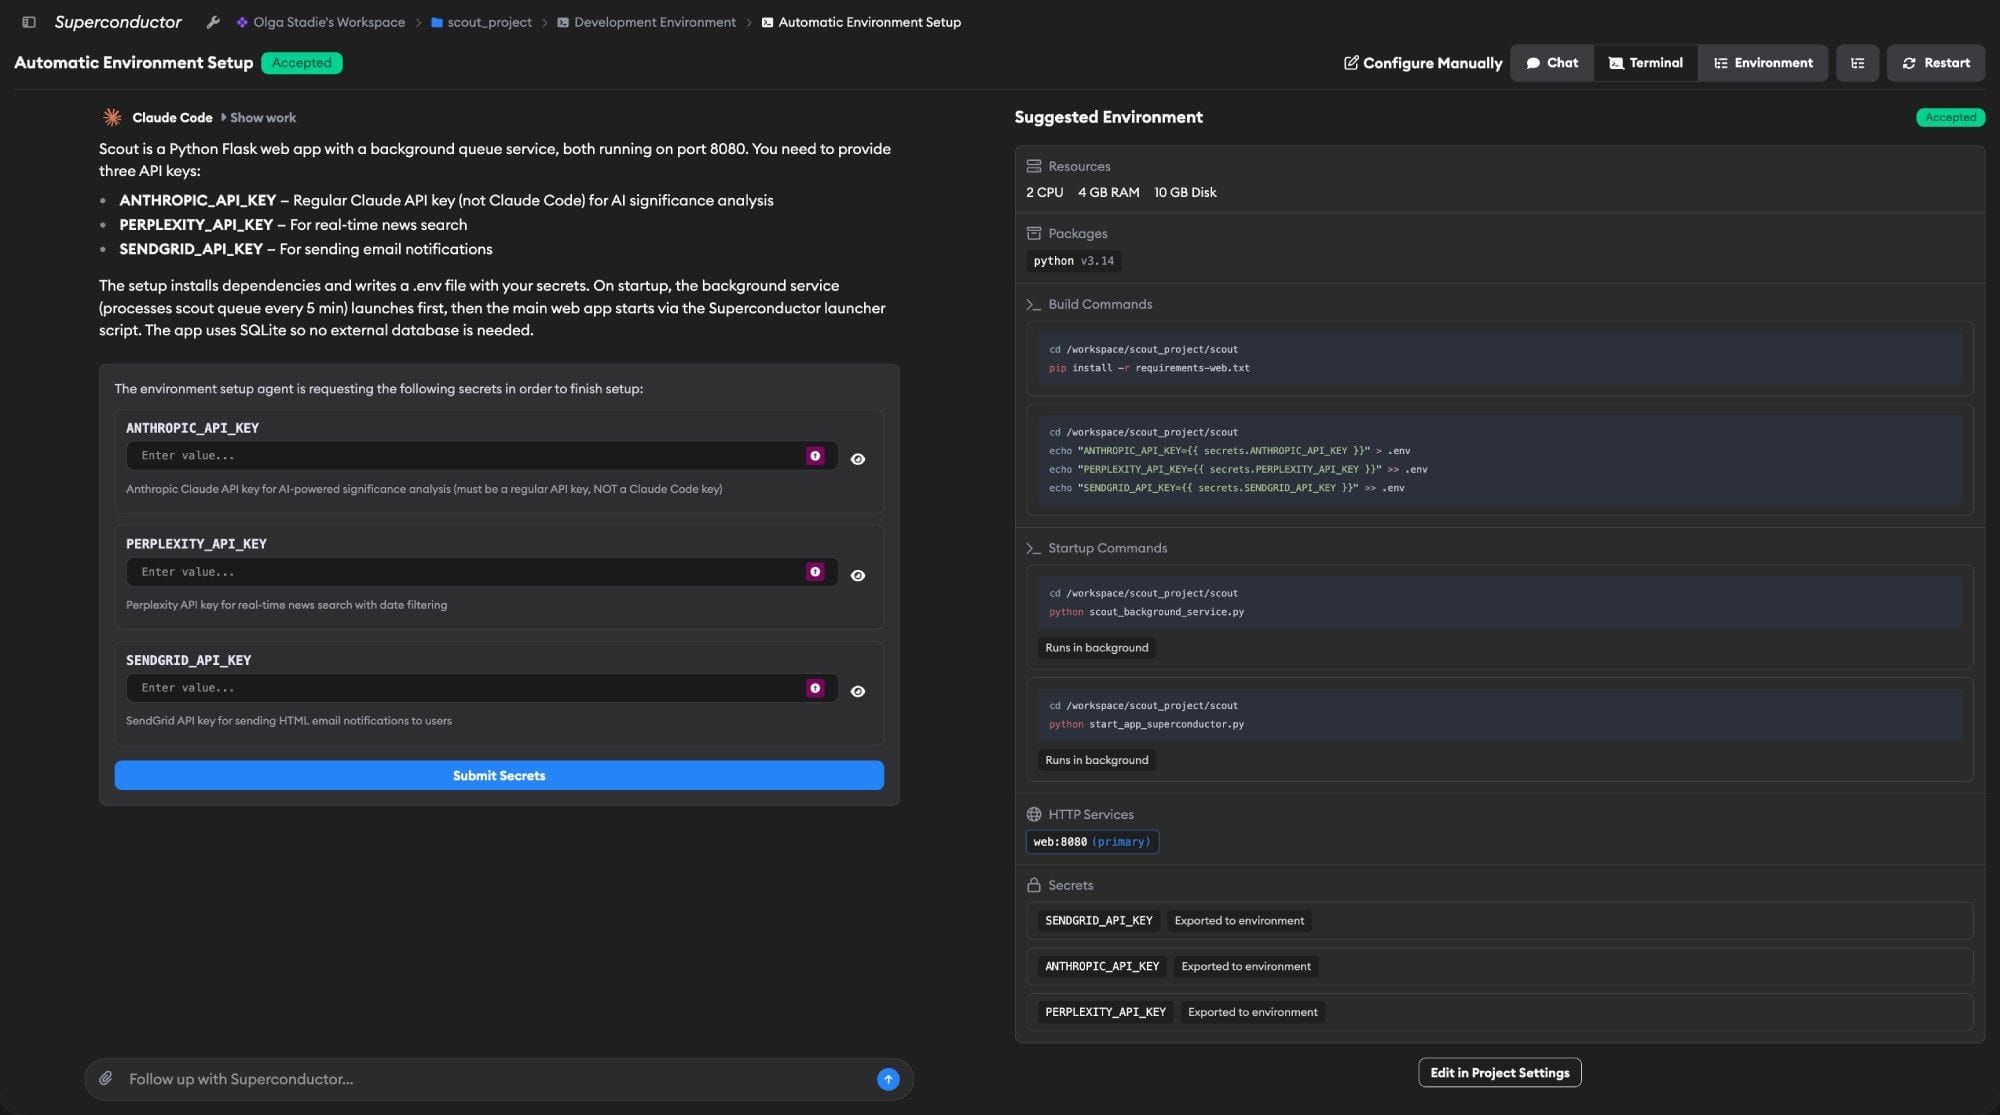Viewport: 2000px width, 1115px height.
Task: Open the wrench settings icon
Action: click(x=213, y=22)
